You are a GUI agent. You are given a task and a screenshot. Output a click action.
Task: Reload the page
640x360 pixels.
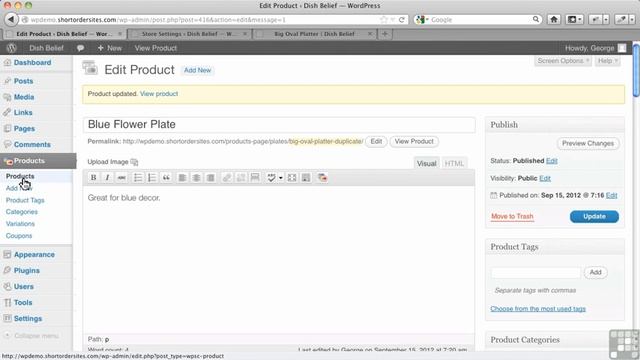(x=402, y=20)
